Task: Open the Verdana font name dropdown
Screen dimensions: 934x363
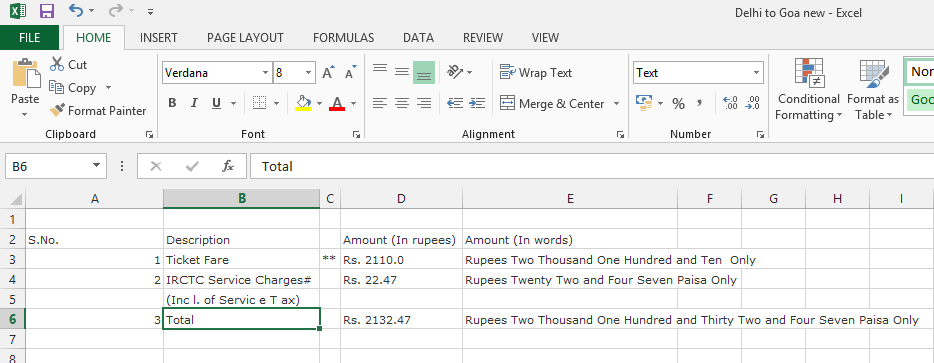Action: coord(266,73)
